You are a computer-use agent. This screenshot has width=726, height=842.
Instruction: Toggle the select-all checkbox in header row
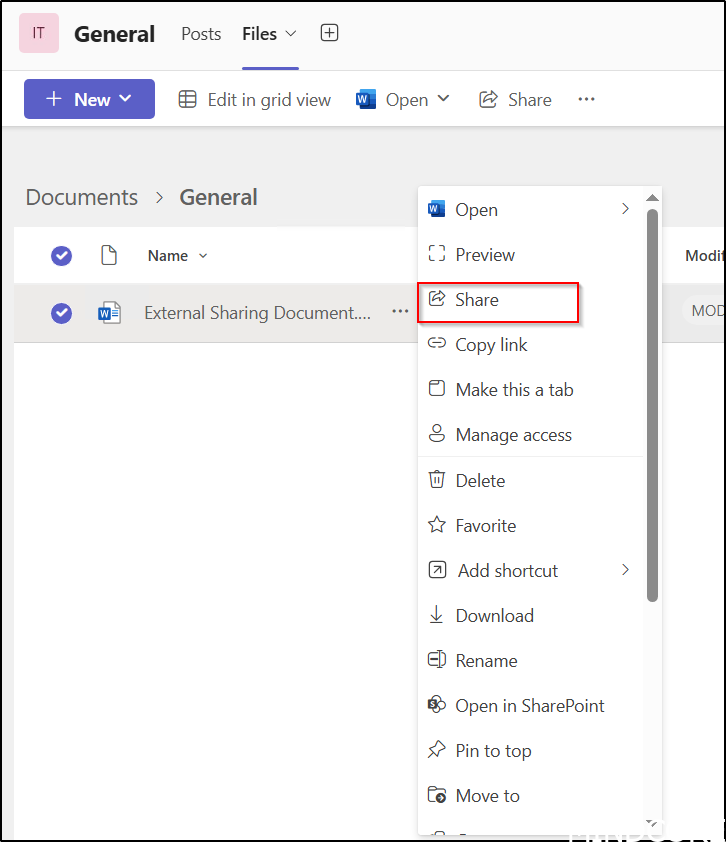(62, 256)
